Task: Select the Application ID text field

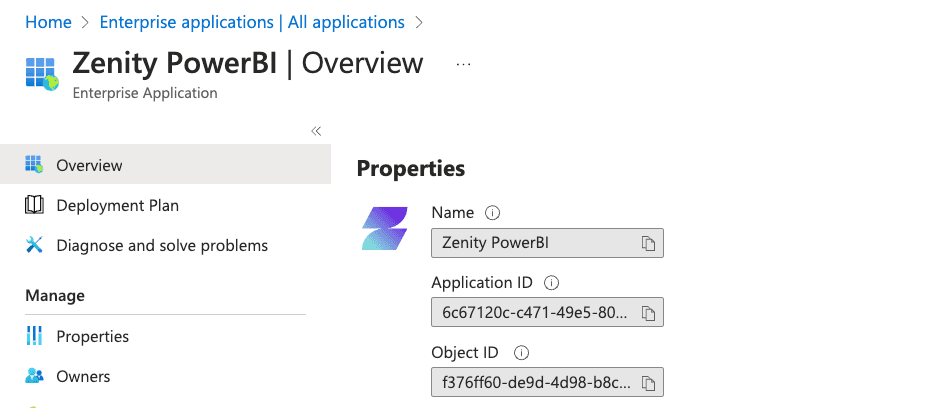Action: [547, 312]
